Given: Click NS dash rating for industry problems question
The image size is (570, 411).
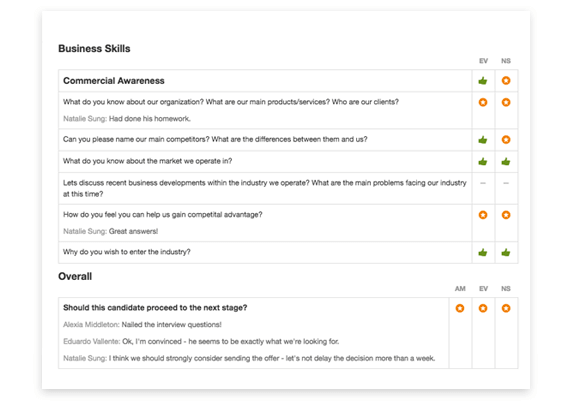Looking at the screenshot, I should coord(506,183).
